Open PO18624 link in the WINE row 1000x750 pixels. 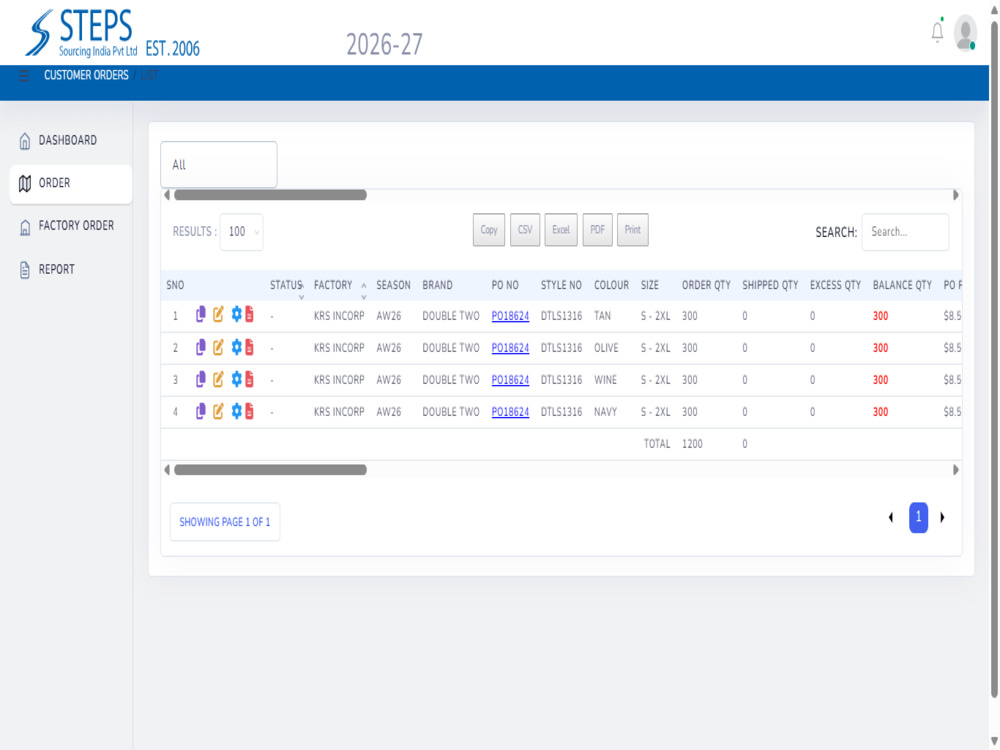510,379
